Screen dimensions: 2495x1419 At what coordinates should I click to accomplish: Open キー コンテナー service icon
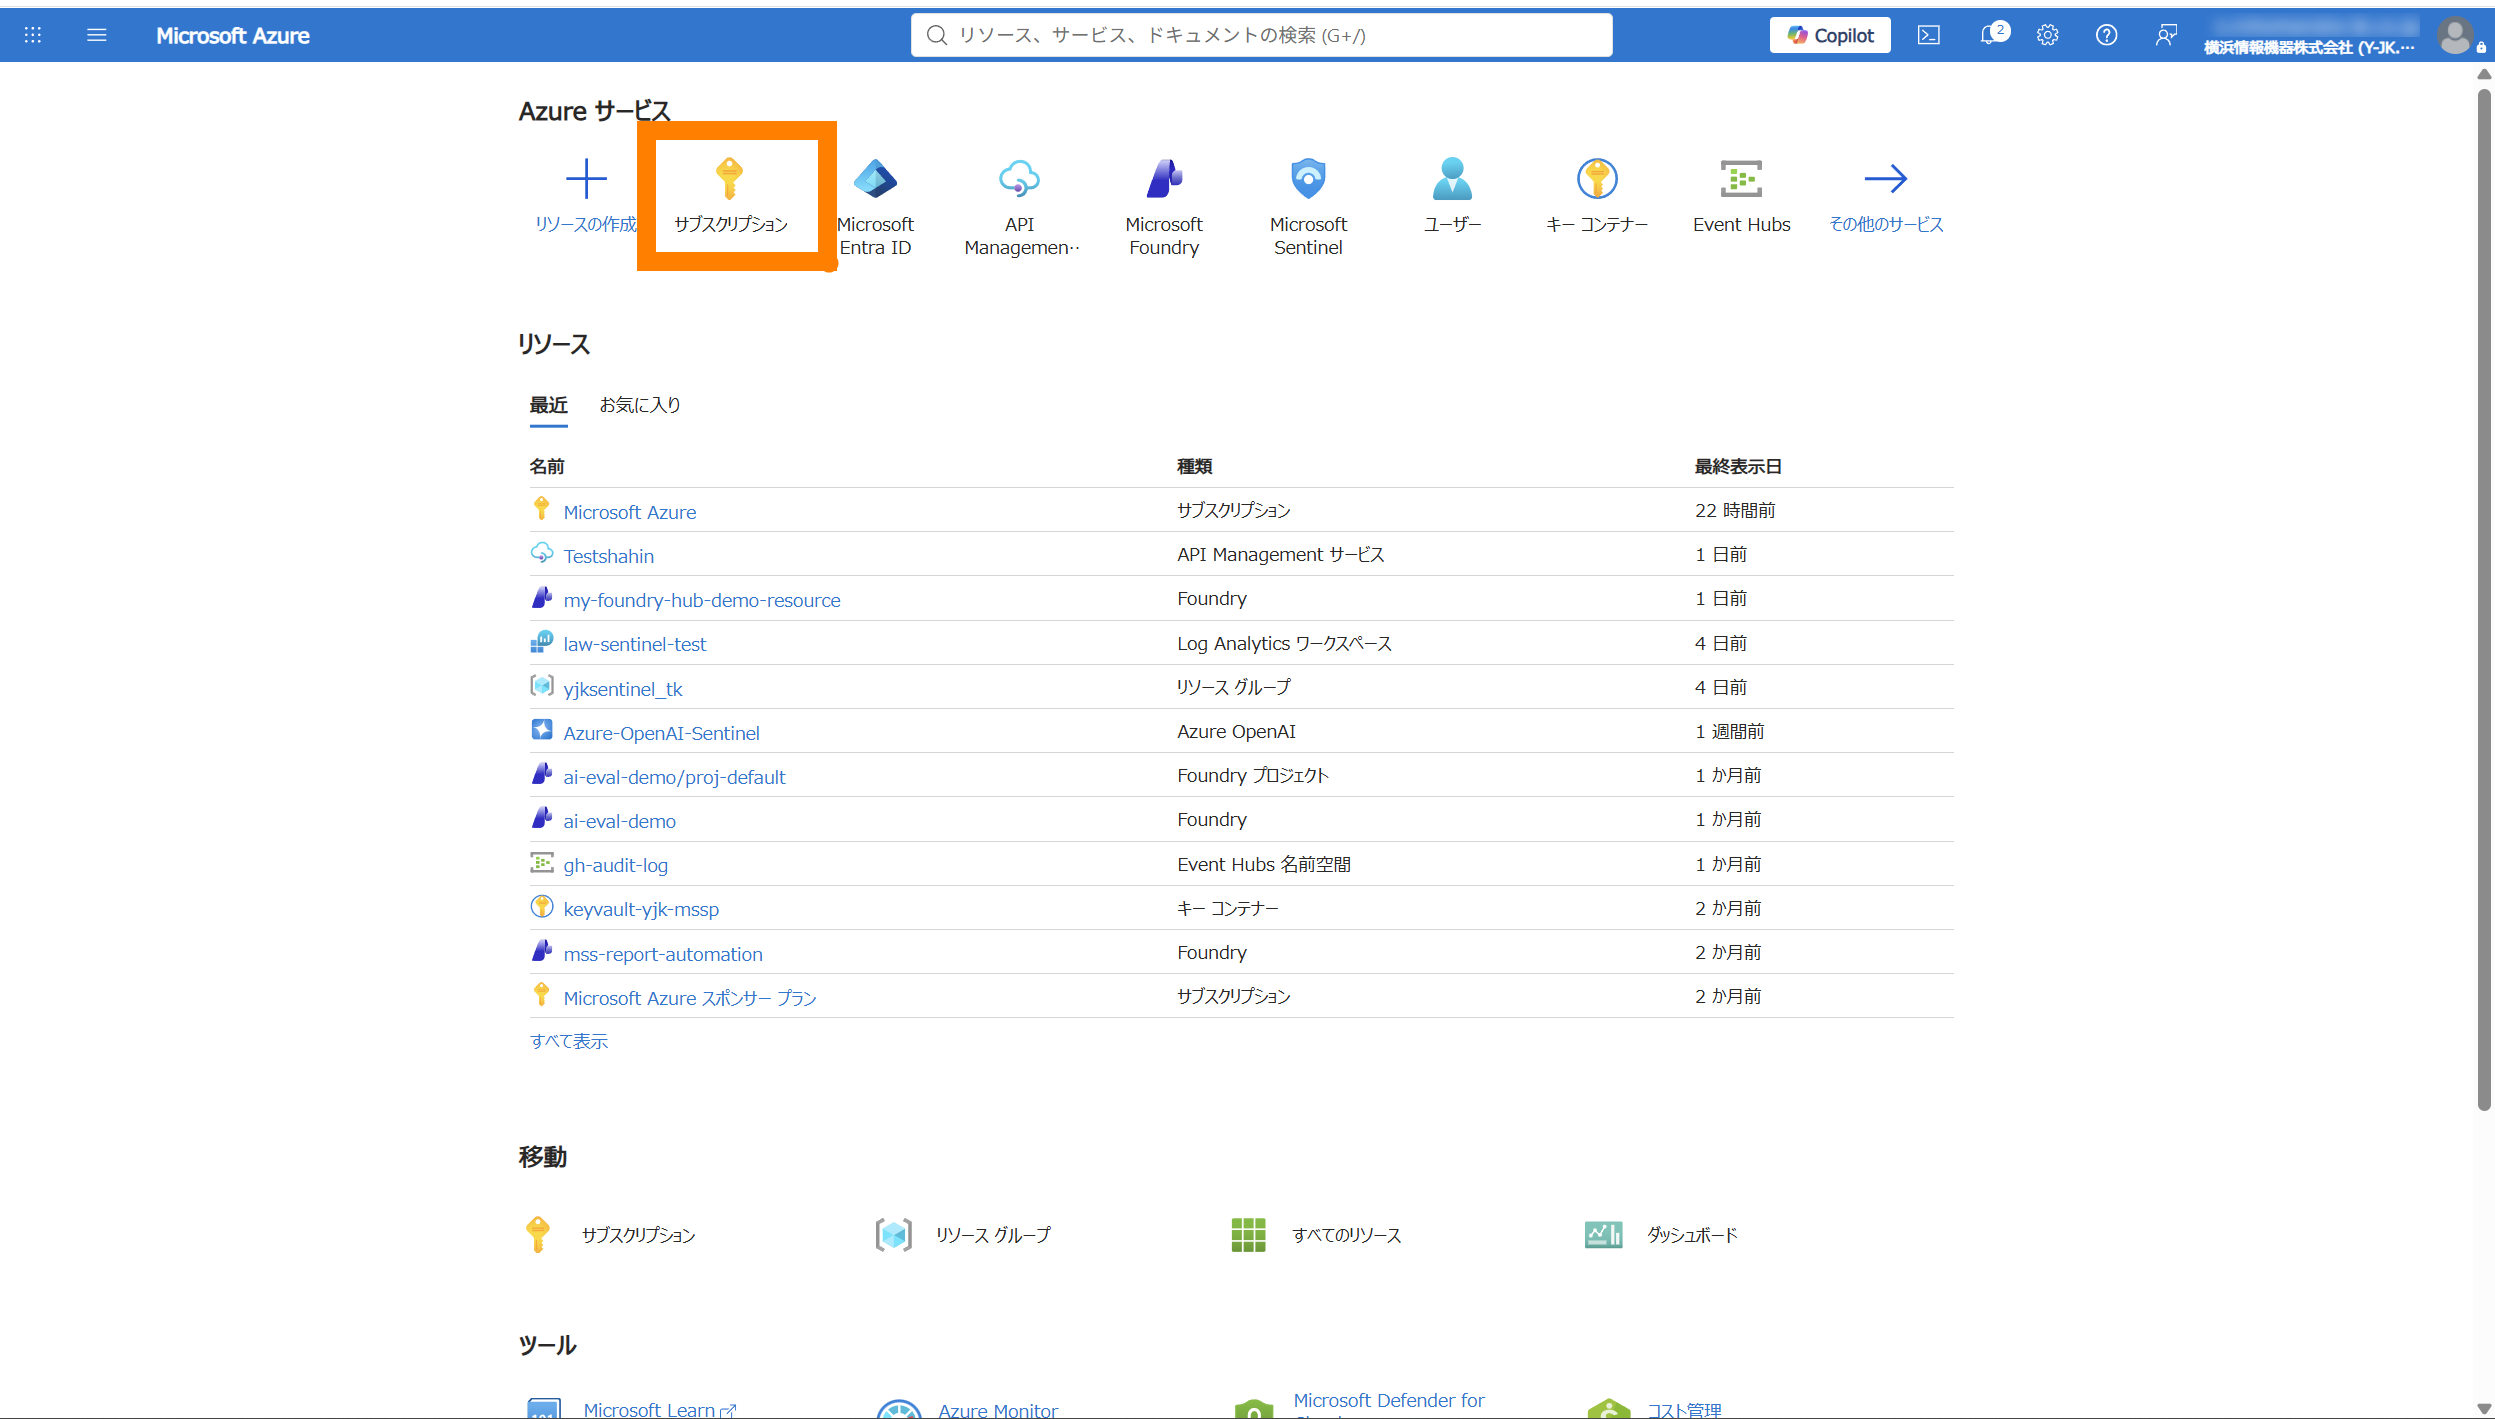[1597, 179]
